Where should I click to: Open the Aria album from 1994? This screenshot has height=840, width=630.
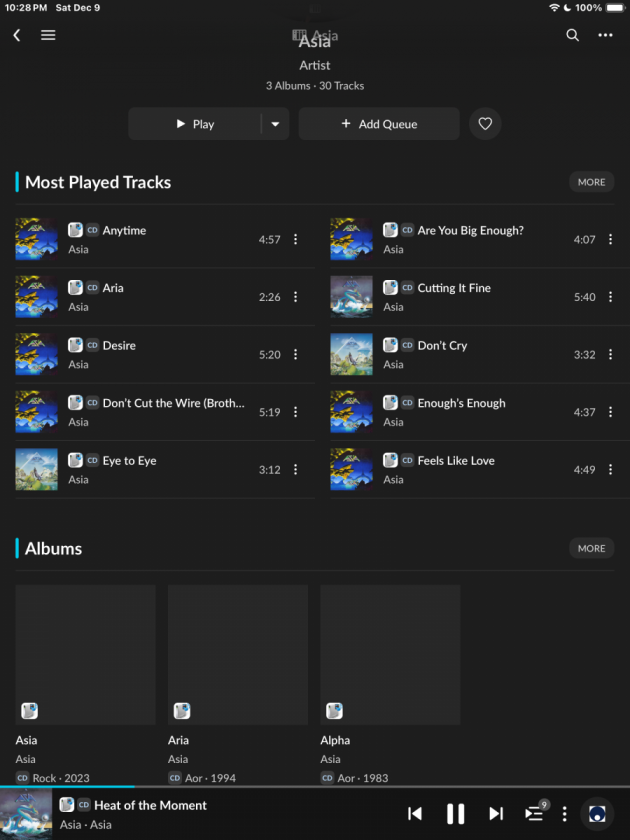(x=238, y=655)
